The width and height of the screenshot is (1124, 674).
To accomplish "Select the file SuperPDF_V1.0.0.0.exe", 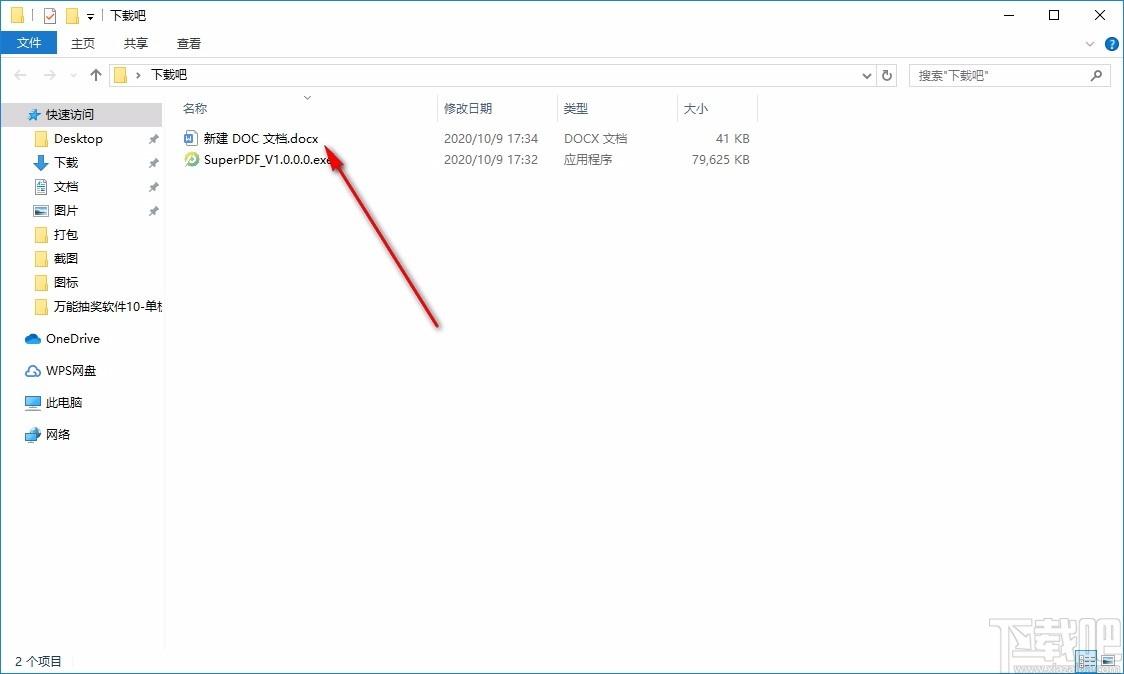I will 267,159.
